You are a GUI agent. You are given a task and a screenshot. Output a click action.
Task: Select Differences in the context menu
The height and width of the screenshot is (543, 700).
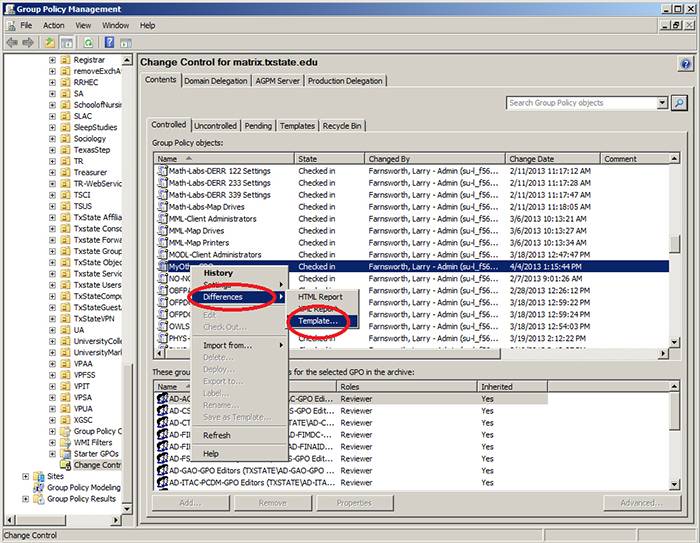click(239, 297)
